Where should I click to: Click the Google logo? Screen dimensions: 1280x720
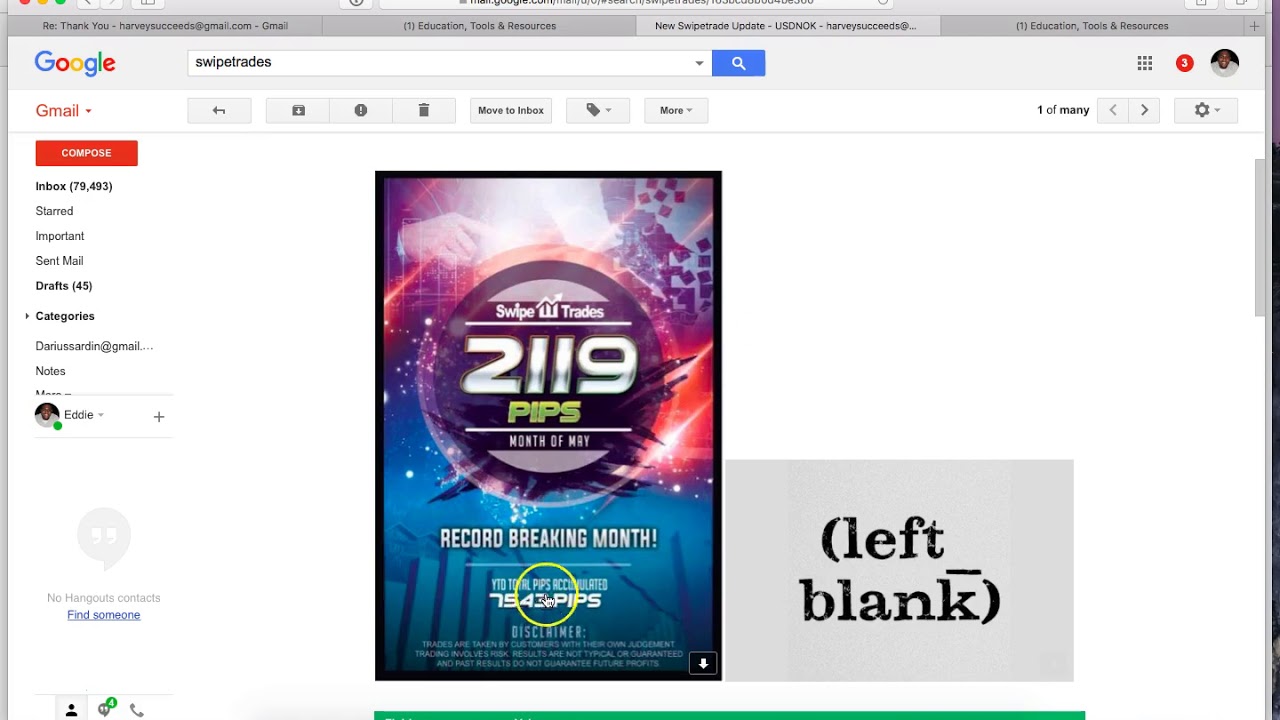tap(75, 64)
